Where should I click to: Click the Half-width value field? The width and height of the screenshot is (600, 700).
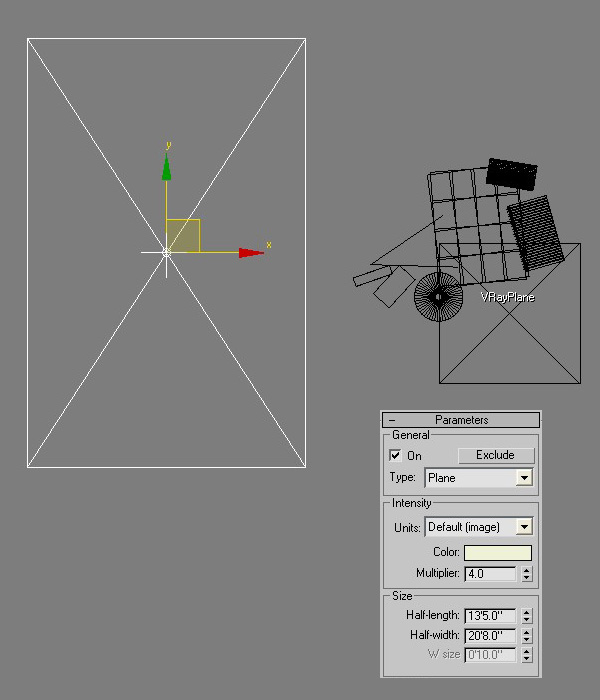click(490, 636)
